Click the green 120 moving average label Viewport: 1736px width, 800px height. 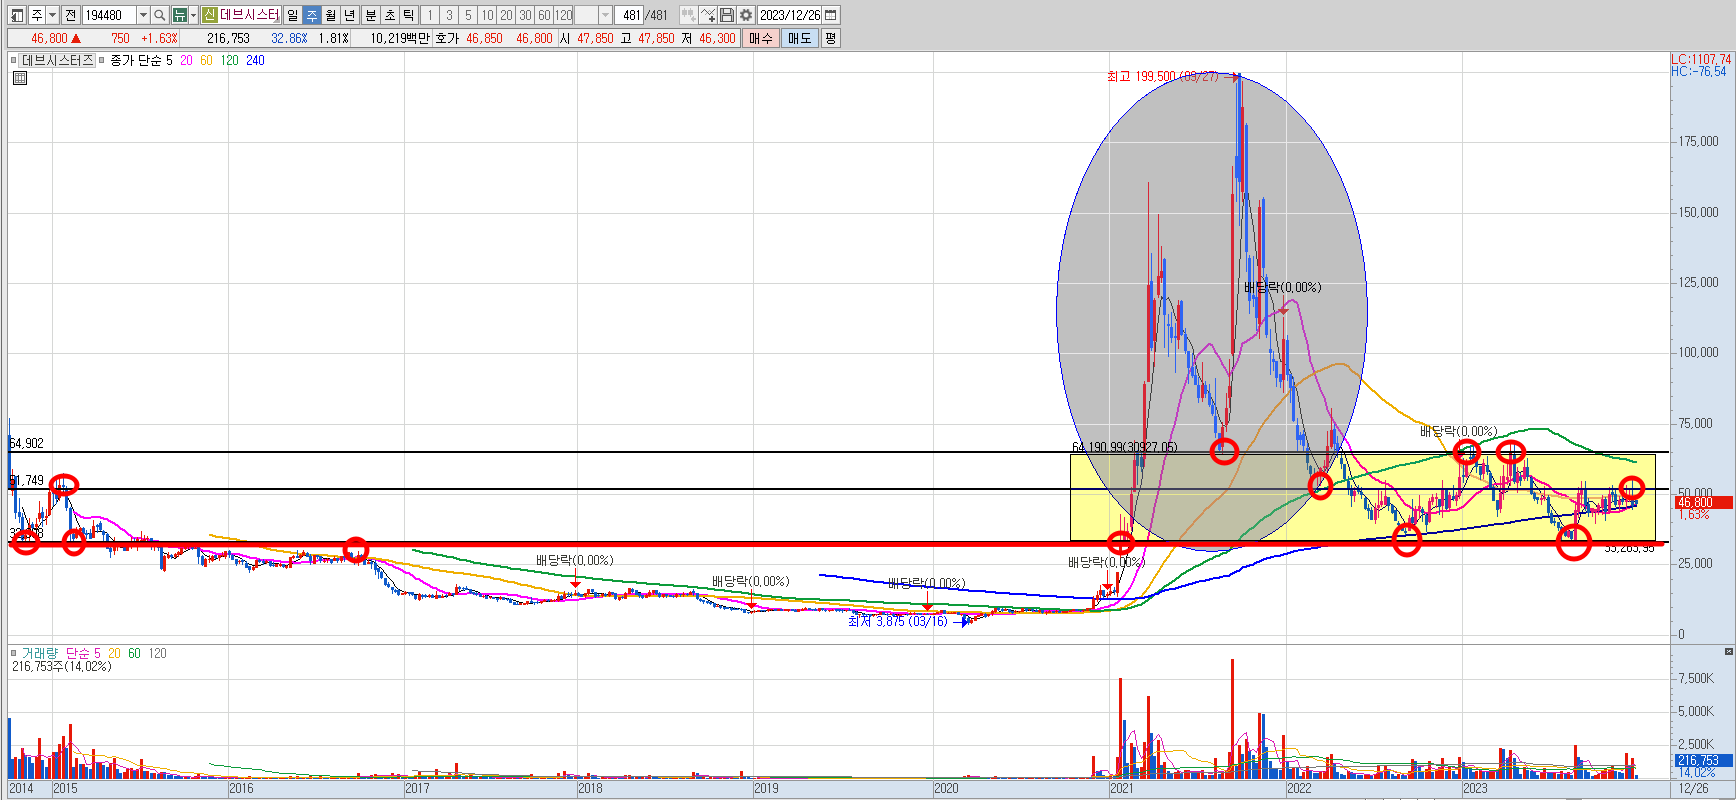[x=229, y=60]
